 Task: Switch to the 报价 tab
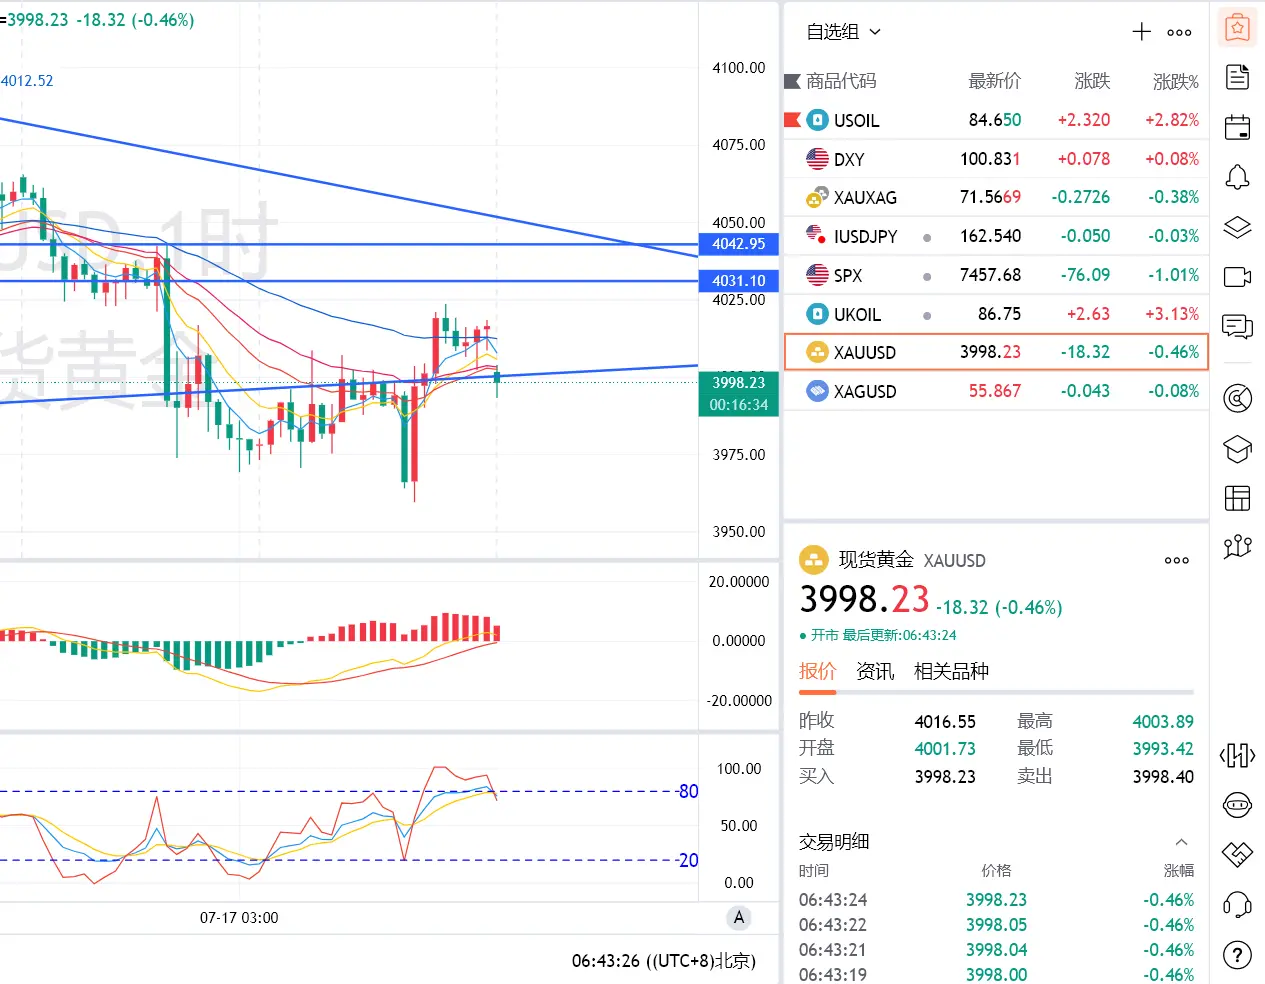(817, 671)
